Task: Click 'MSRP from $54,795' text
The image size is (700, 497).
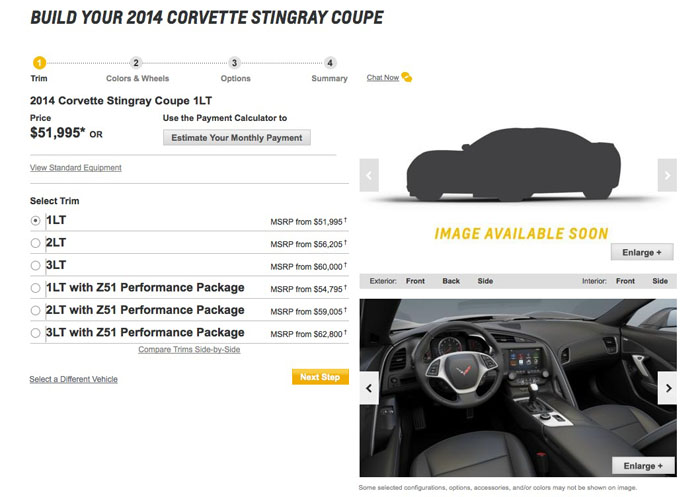Action: 308,289
